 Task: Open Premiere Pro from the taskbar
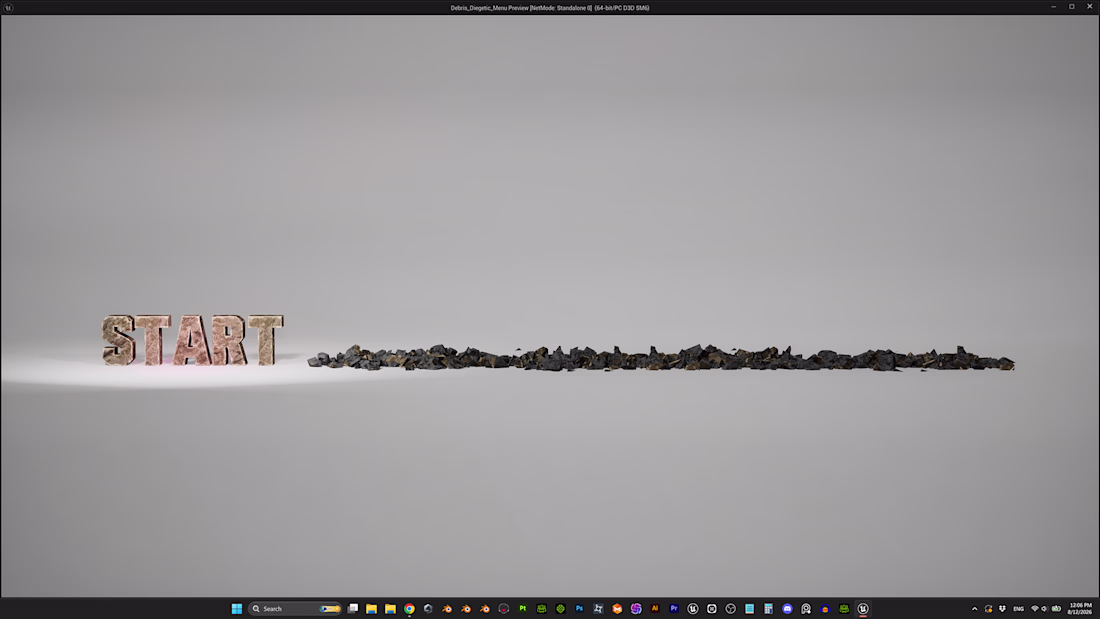coord(674,608)
